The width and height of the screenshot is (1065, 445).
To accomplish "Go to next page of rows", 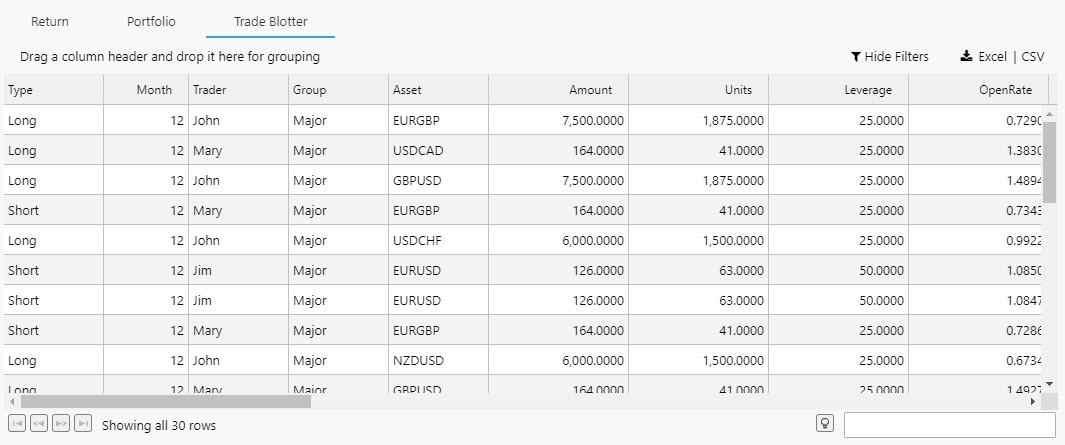I will click(62, 424).
